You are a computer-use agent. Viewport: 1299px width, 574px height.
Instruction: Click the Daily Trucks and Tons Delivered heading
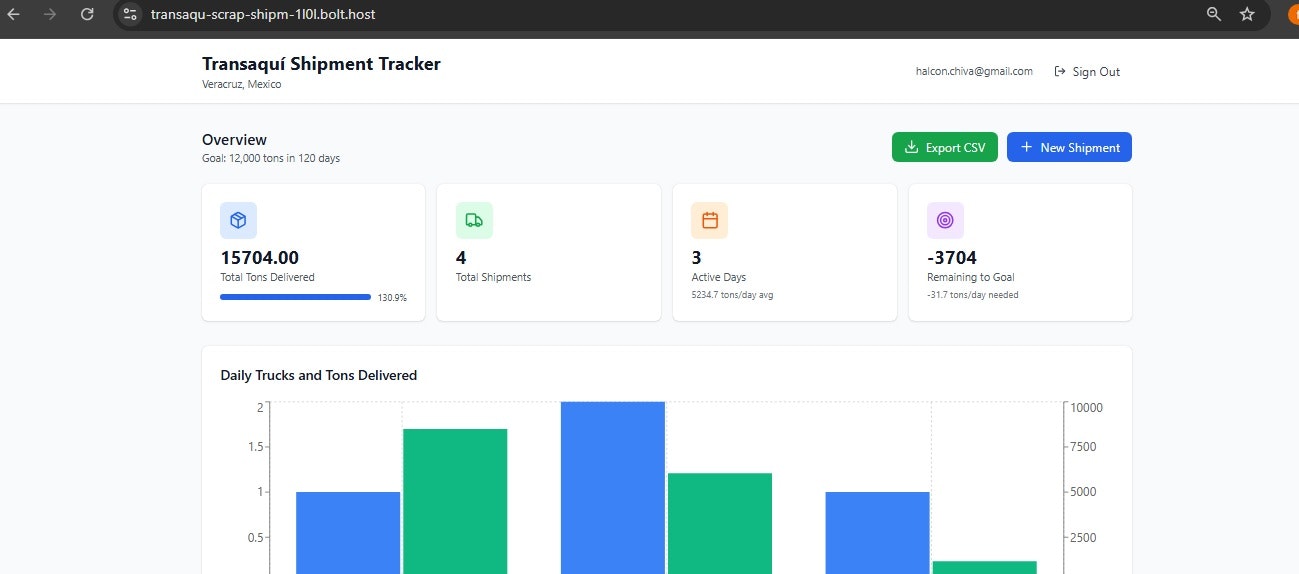(x=319, y=375)
